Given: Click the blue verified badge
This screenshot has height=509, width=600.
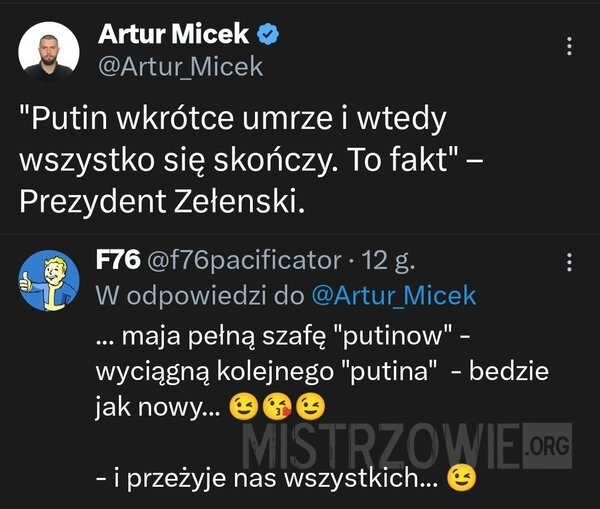Looking at the screenshot, I should 268,34.
